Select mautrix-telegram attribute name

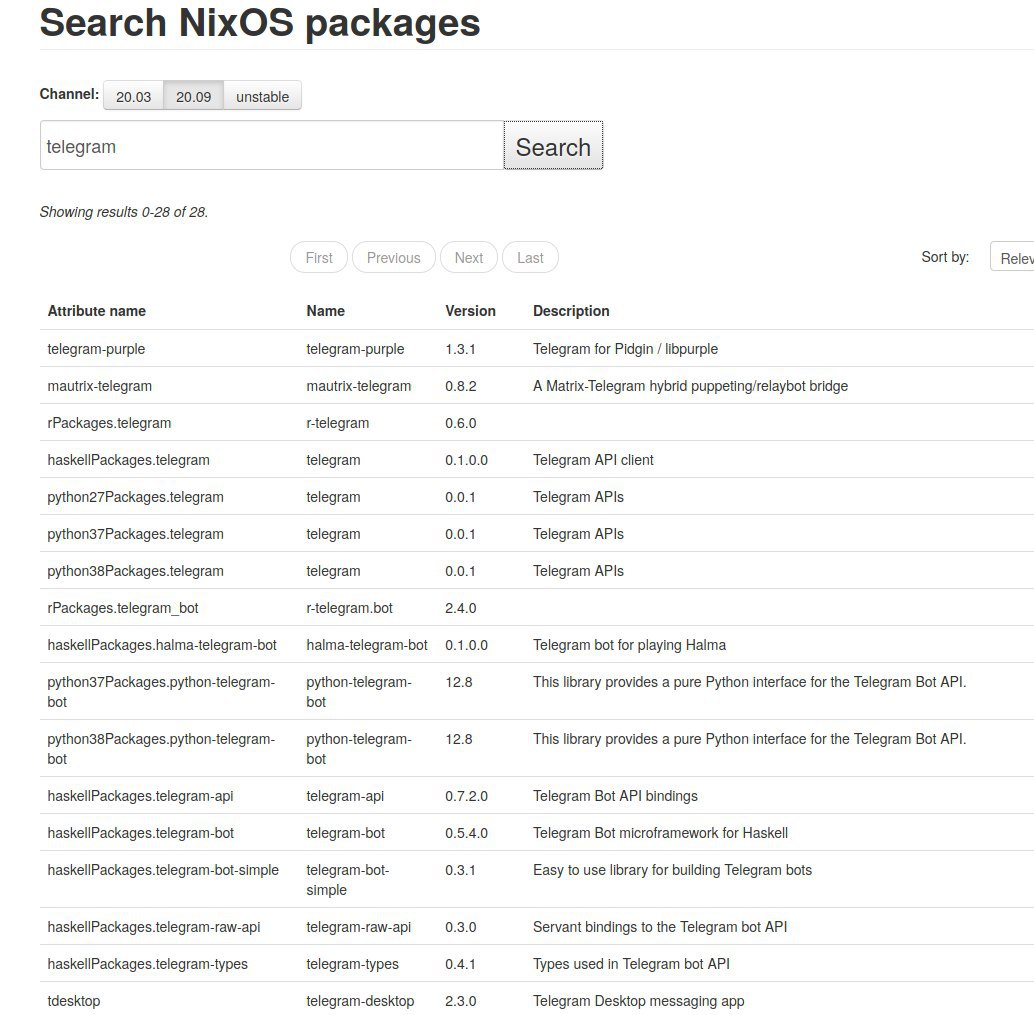coord(100,386)
